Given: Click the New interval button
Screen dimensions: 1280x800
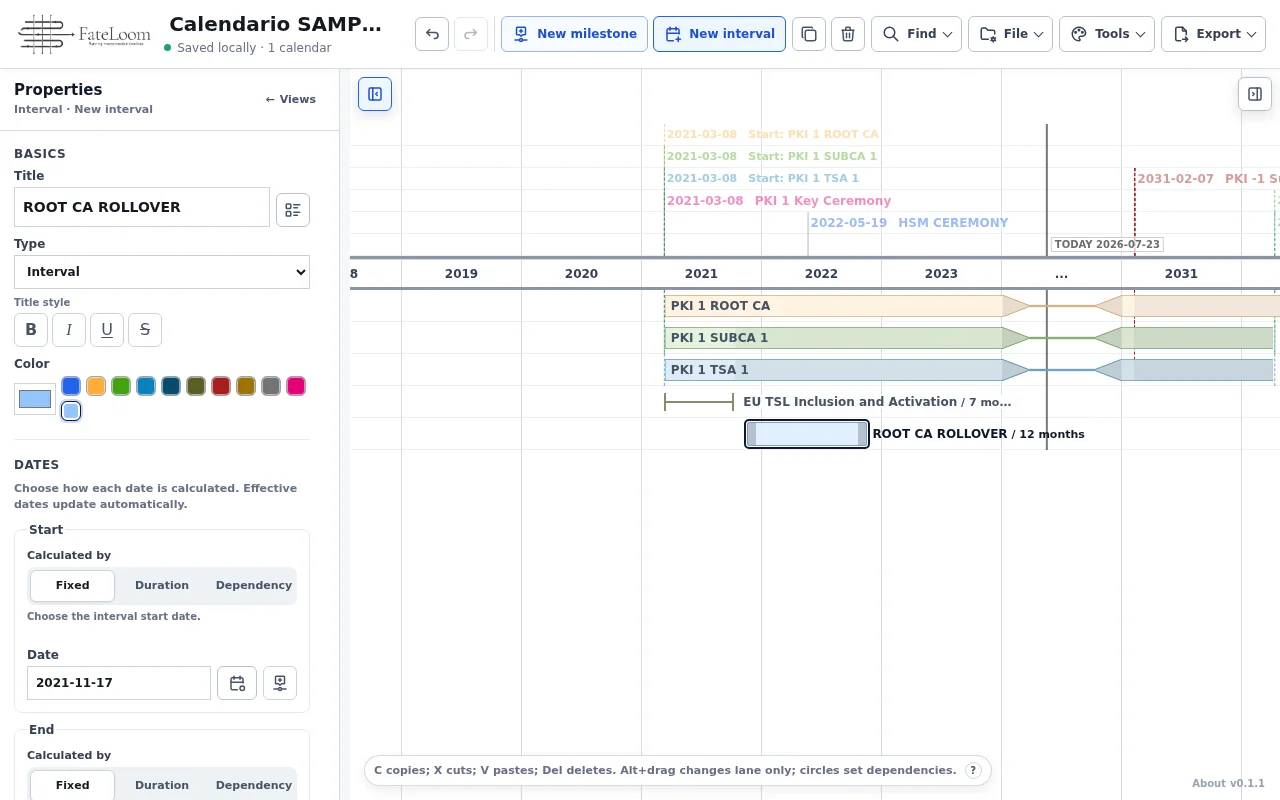Looking at the screenshot, I should [x=719, y=34].
